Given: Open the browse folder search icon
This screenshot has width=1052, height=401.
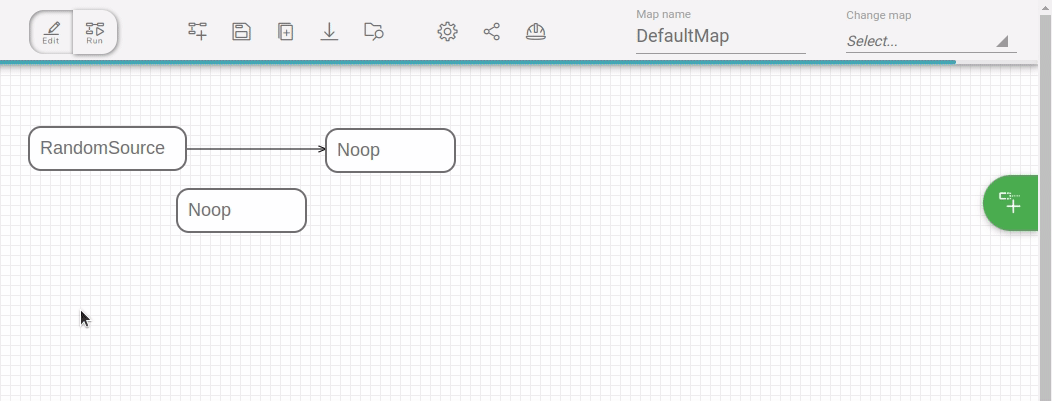Looking at the screenshot, I should pyautogui.click(x=374, y=31).
